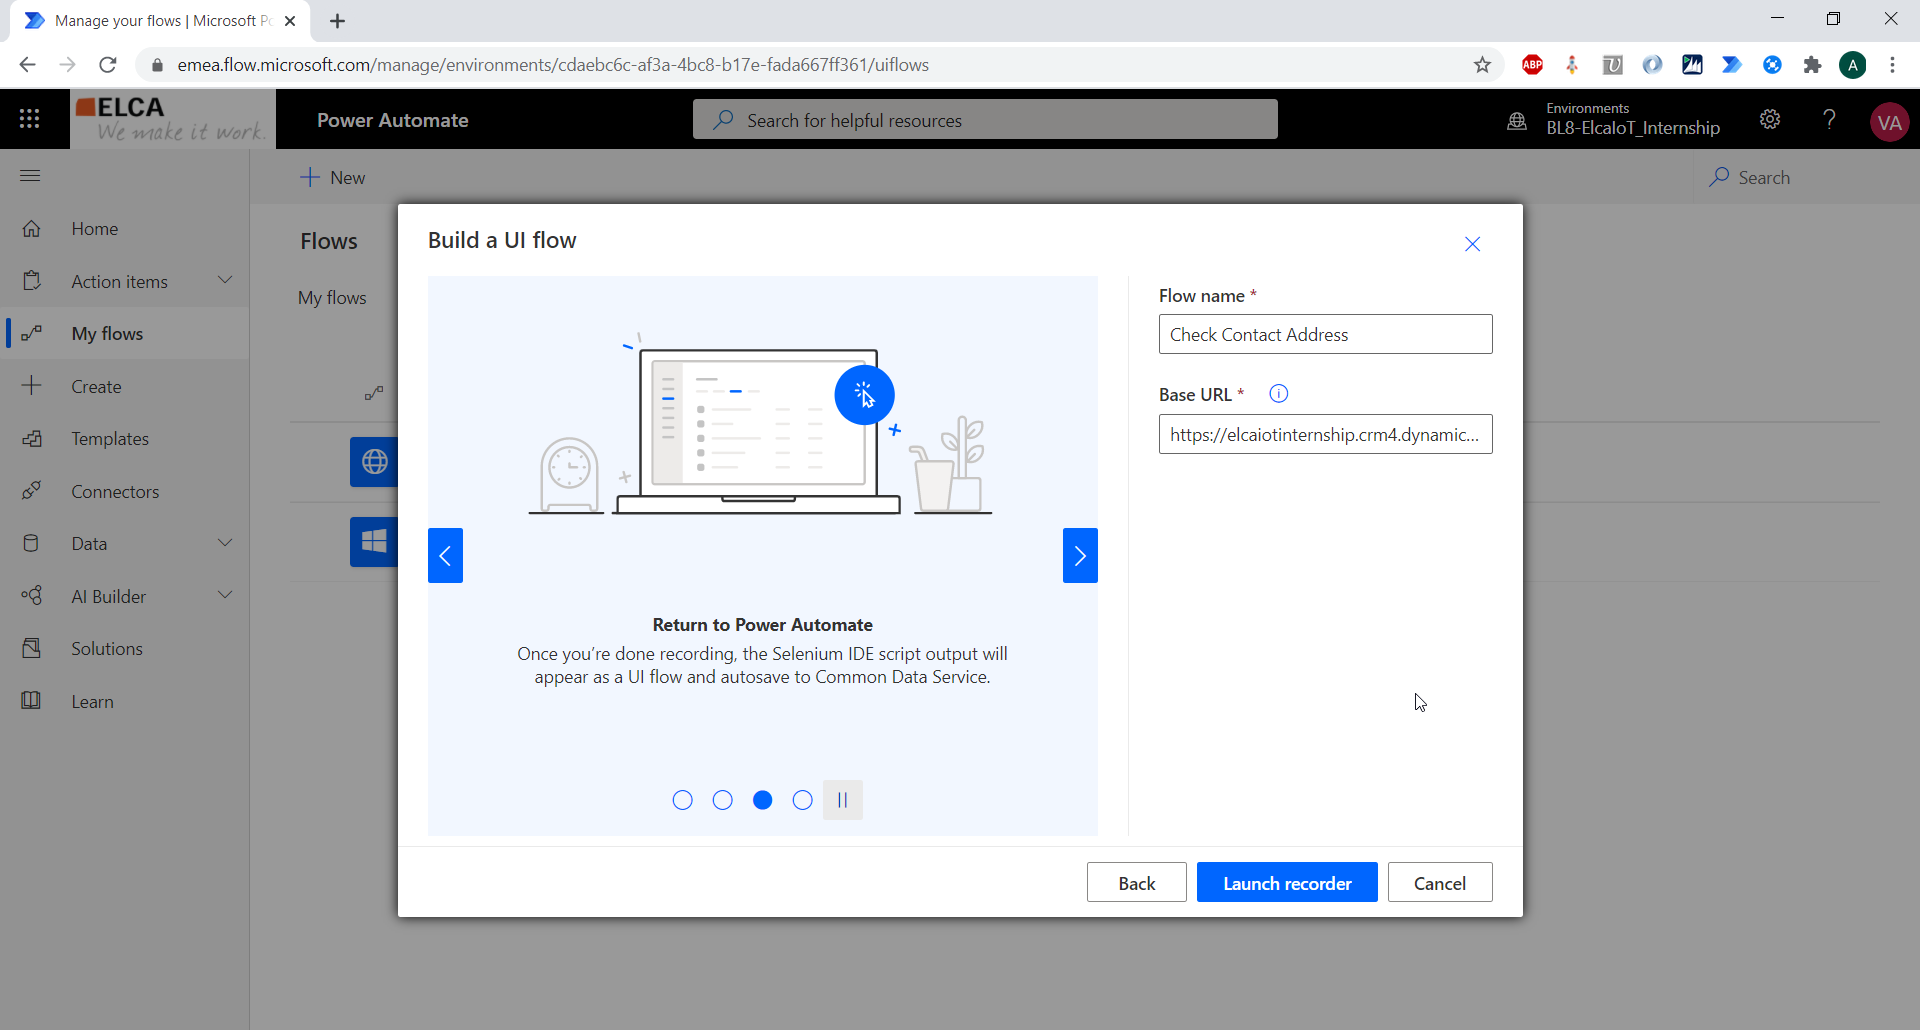
Task: Open AI Builder in sidebar
Action: pos(108,597)
